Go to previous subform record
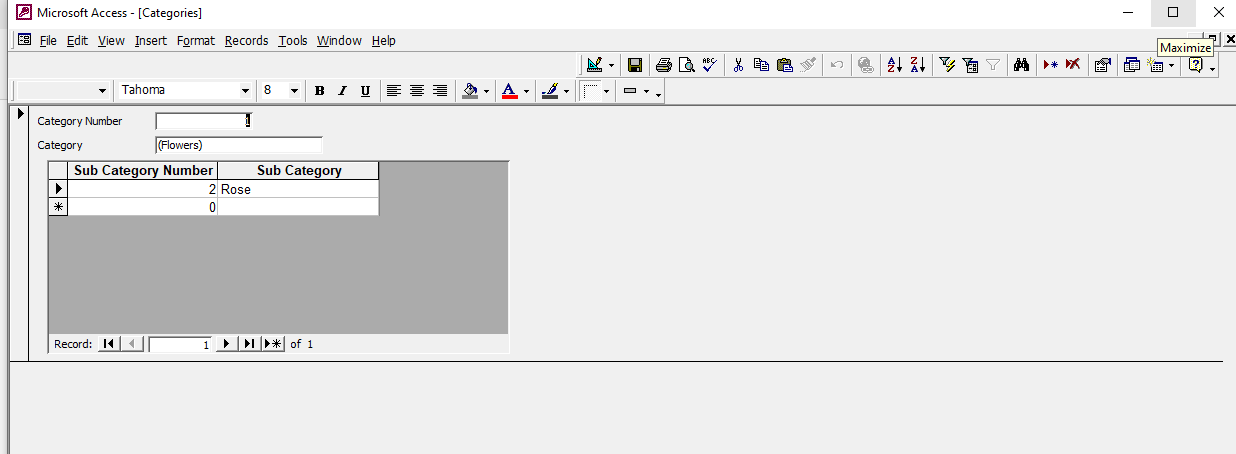Screen dimensions: 1236x454 [134, 344]
